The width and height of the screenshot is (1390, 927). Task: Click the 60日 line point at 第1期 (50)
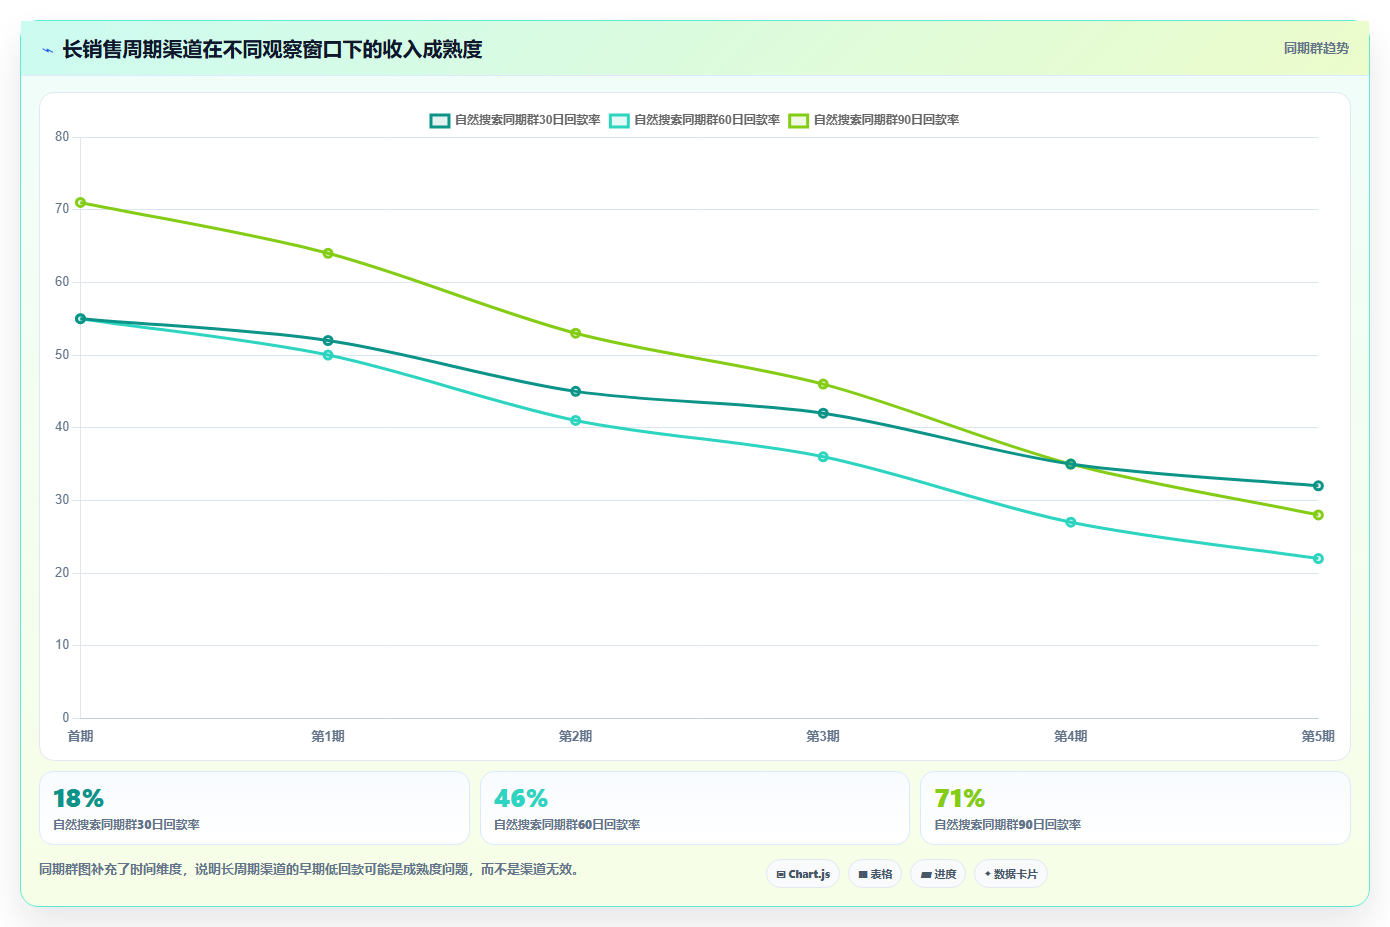[328, 355]
